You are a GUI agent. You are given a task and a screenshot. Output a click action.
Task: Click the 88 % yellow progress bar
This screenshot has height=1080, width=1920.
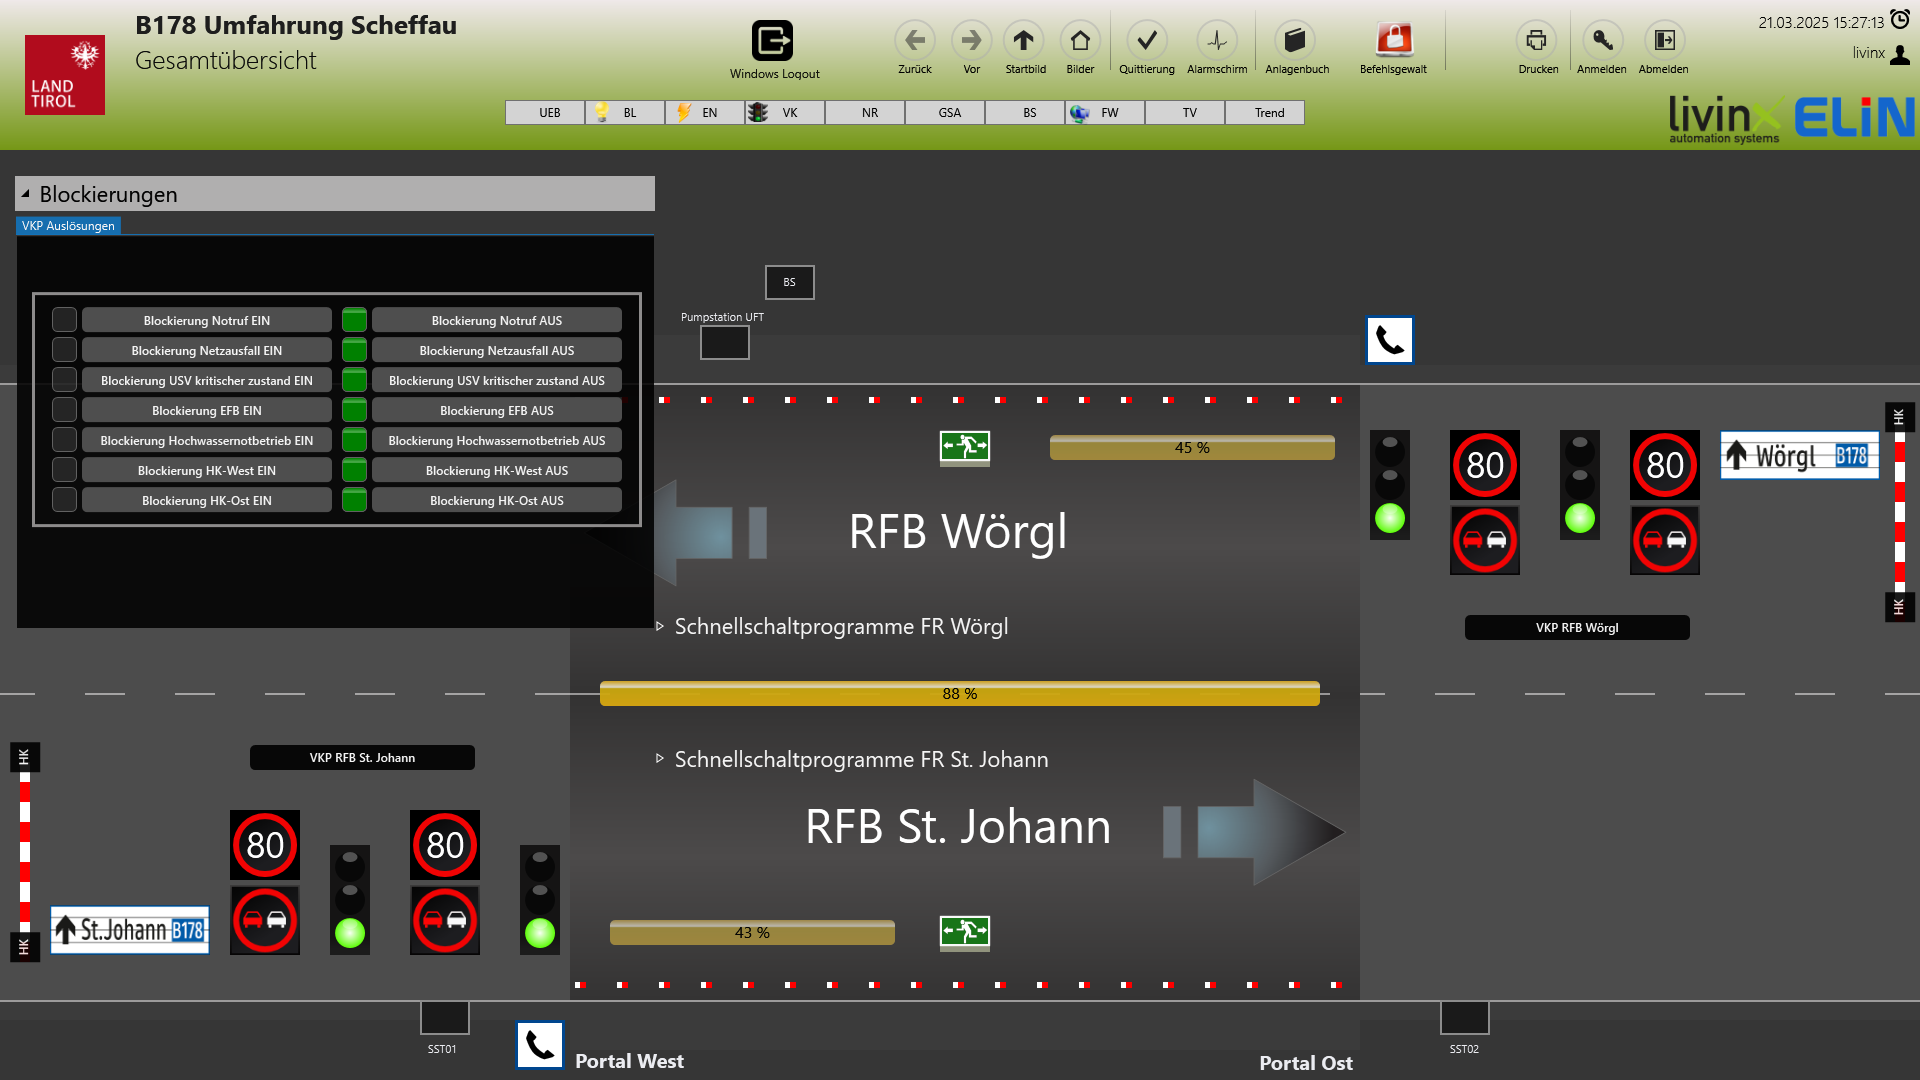coord(959,694)
